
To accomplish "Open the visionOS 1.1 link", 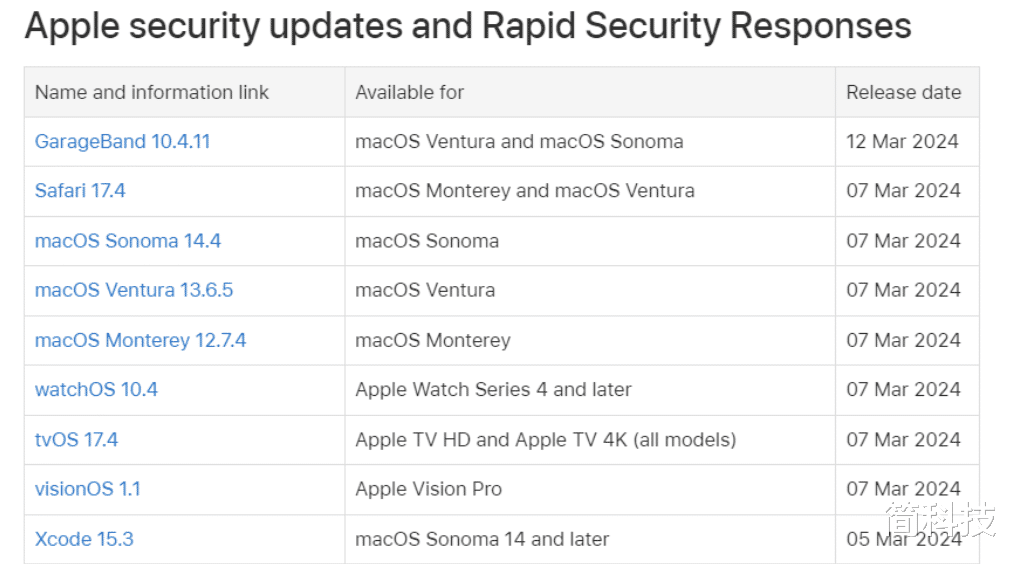I will (x=87, y=489).
